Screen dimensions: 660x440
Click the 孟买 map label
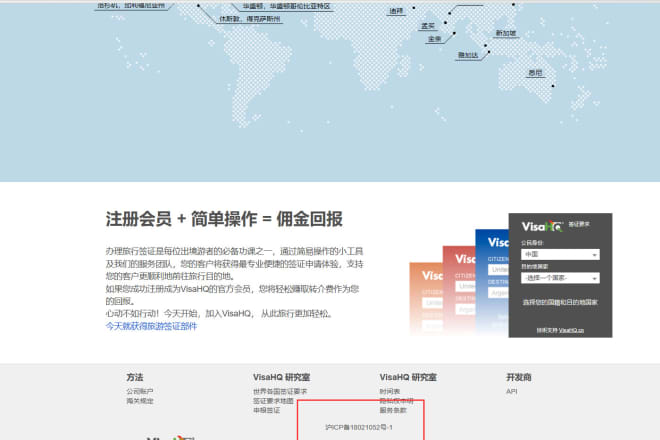click(x=428, y=26)
